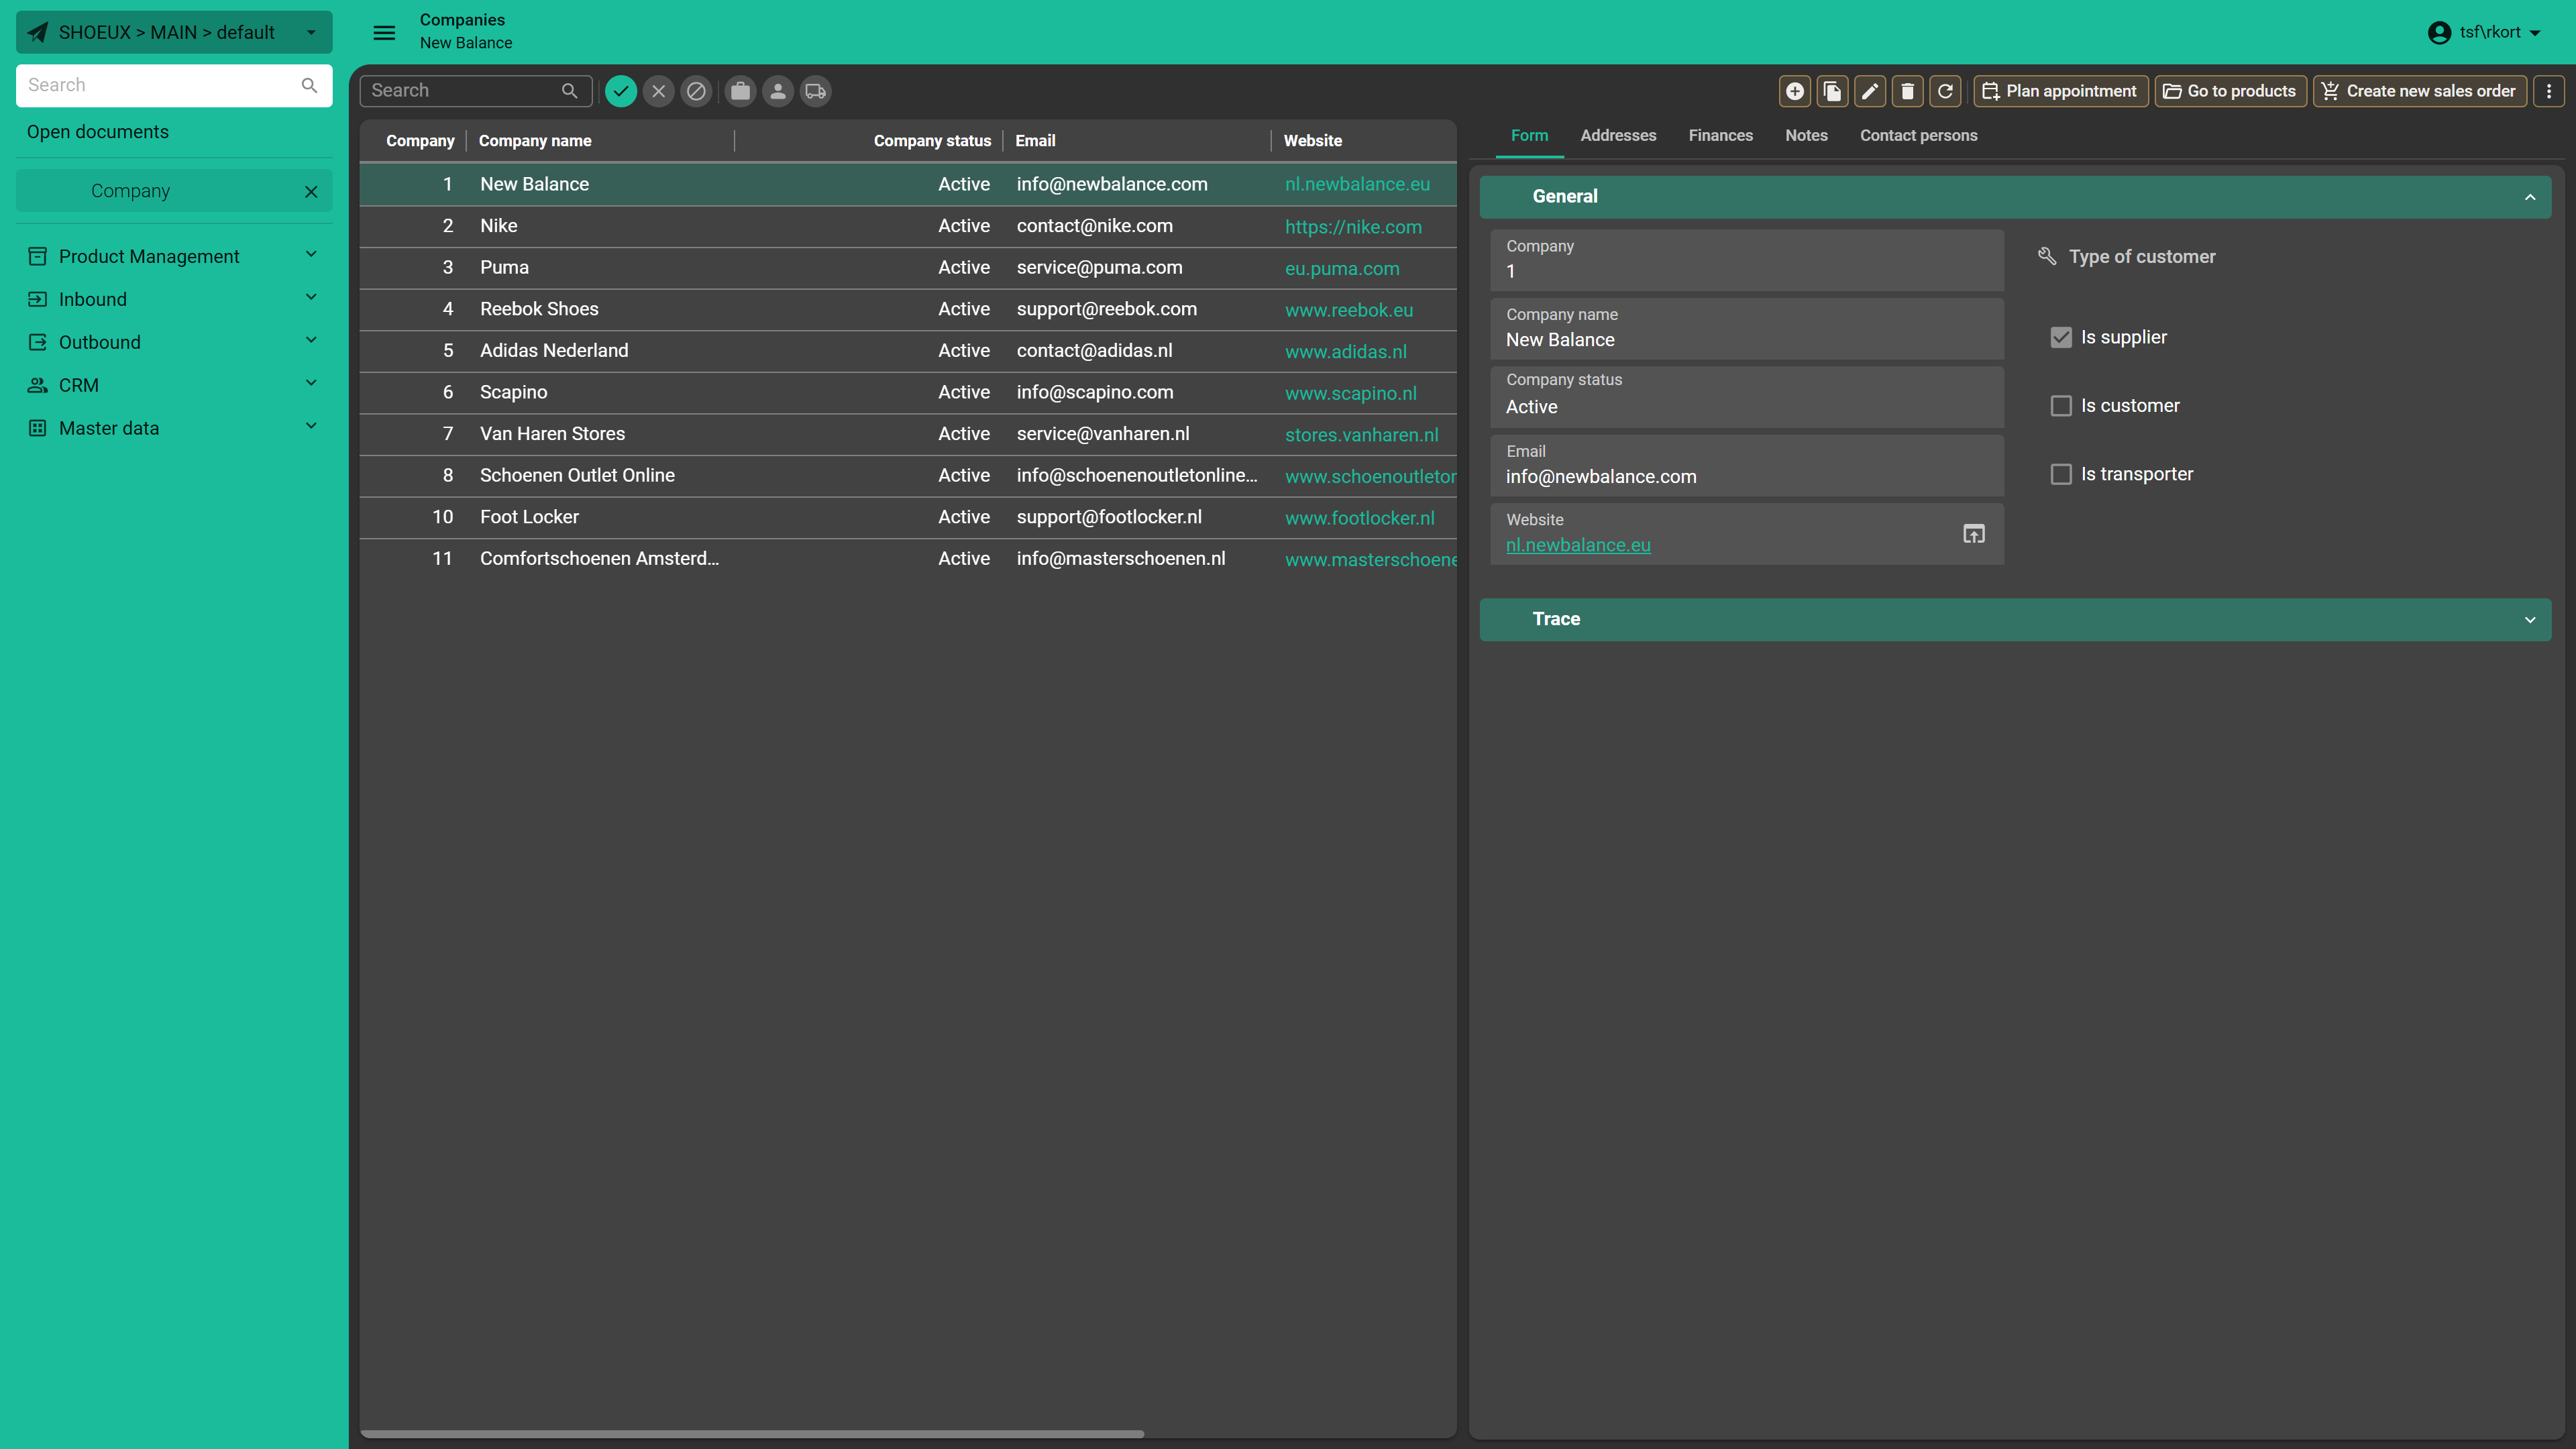Viewport: 2576px width, 1449px height.
Task: Click the Product Management sidebar icon
Action: click(x=37, y=257)
